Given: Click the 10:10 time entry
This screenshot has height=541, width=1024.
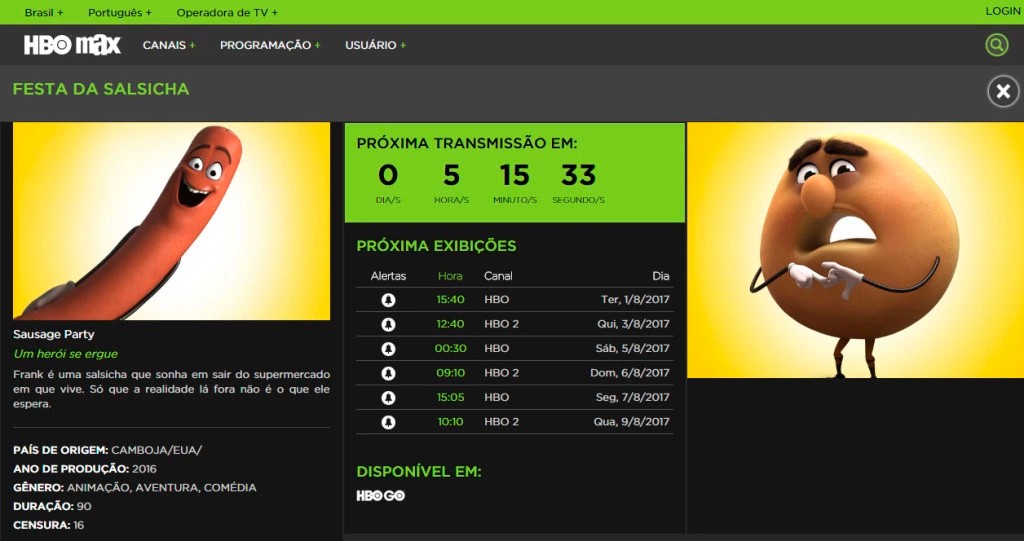Looking at the screenshot, I should pyautogui.click(x=451, y=422).
